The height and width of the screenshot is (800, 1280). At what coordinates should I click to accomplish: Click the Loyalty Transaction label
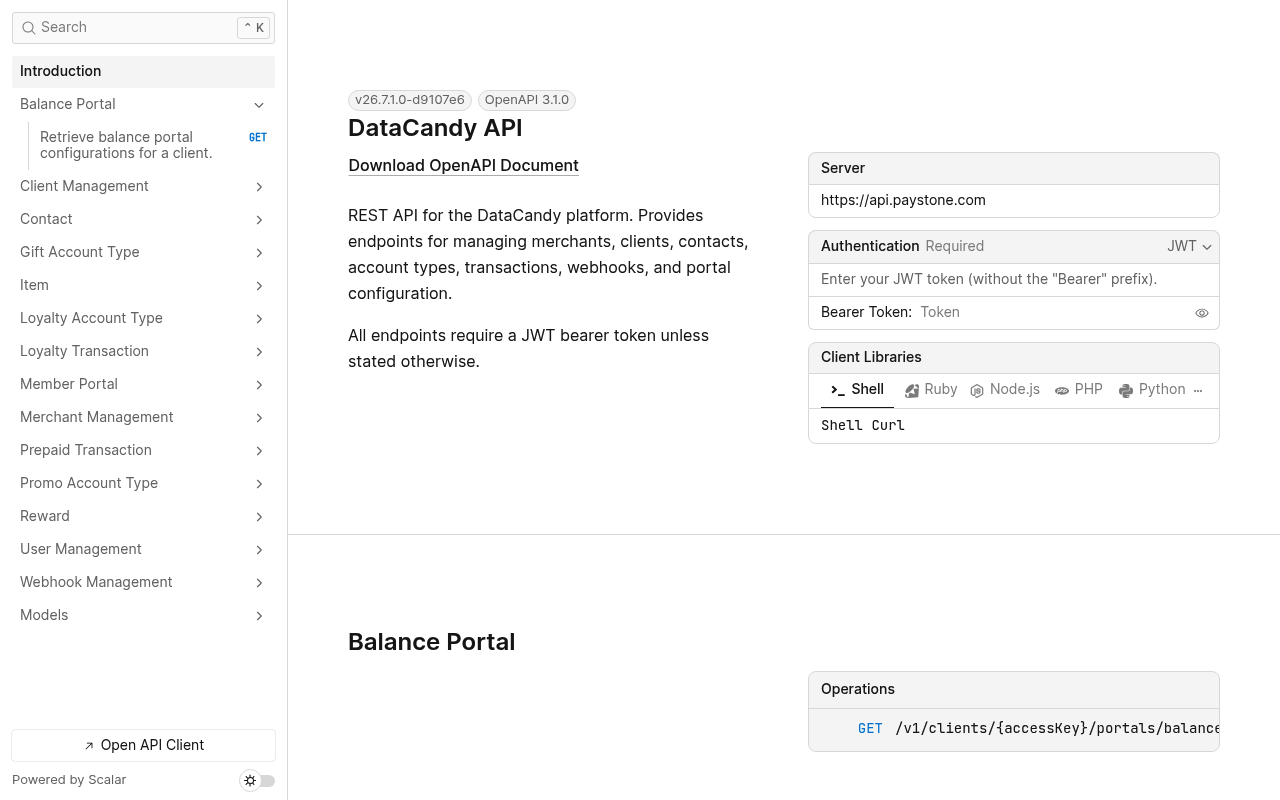(84, 352)
